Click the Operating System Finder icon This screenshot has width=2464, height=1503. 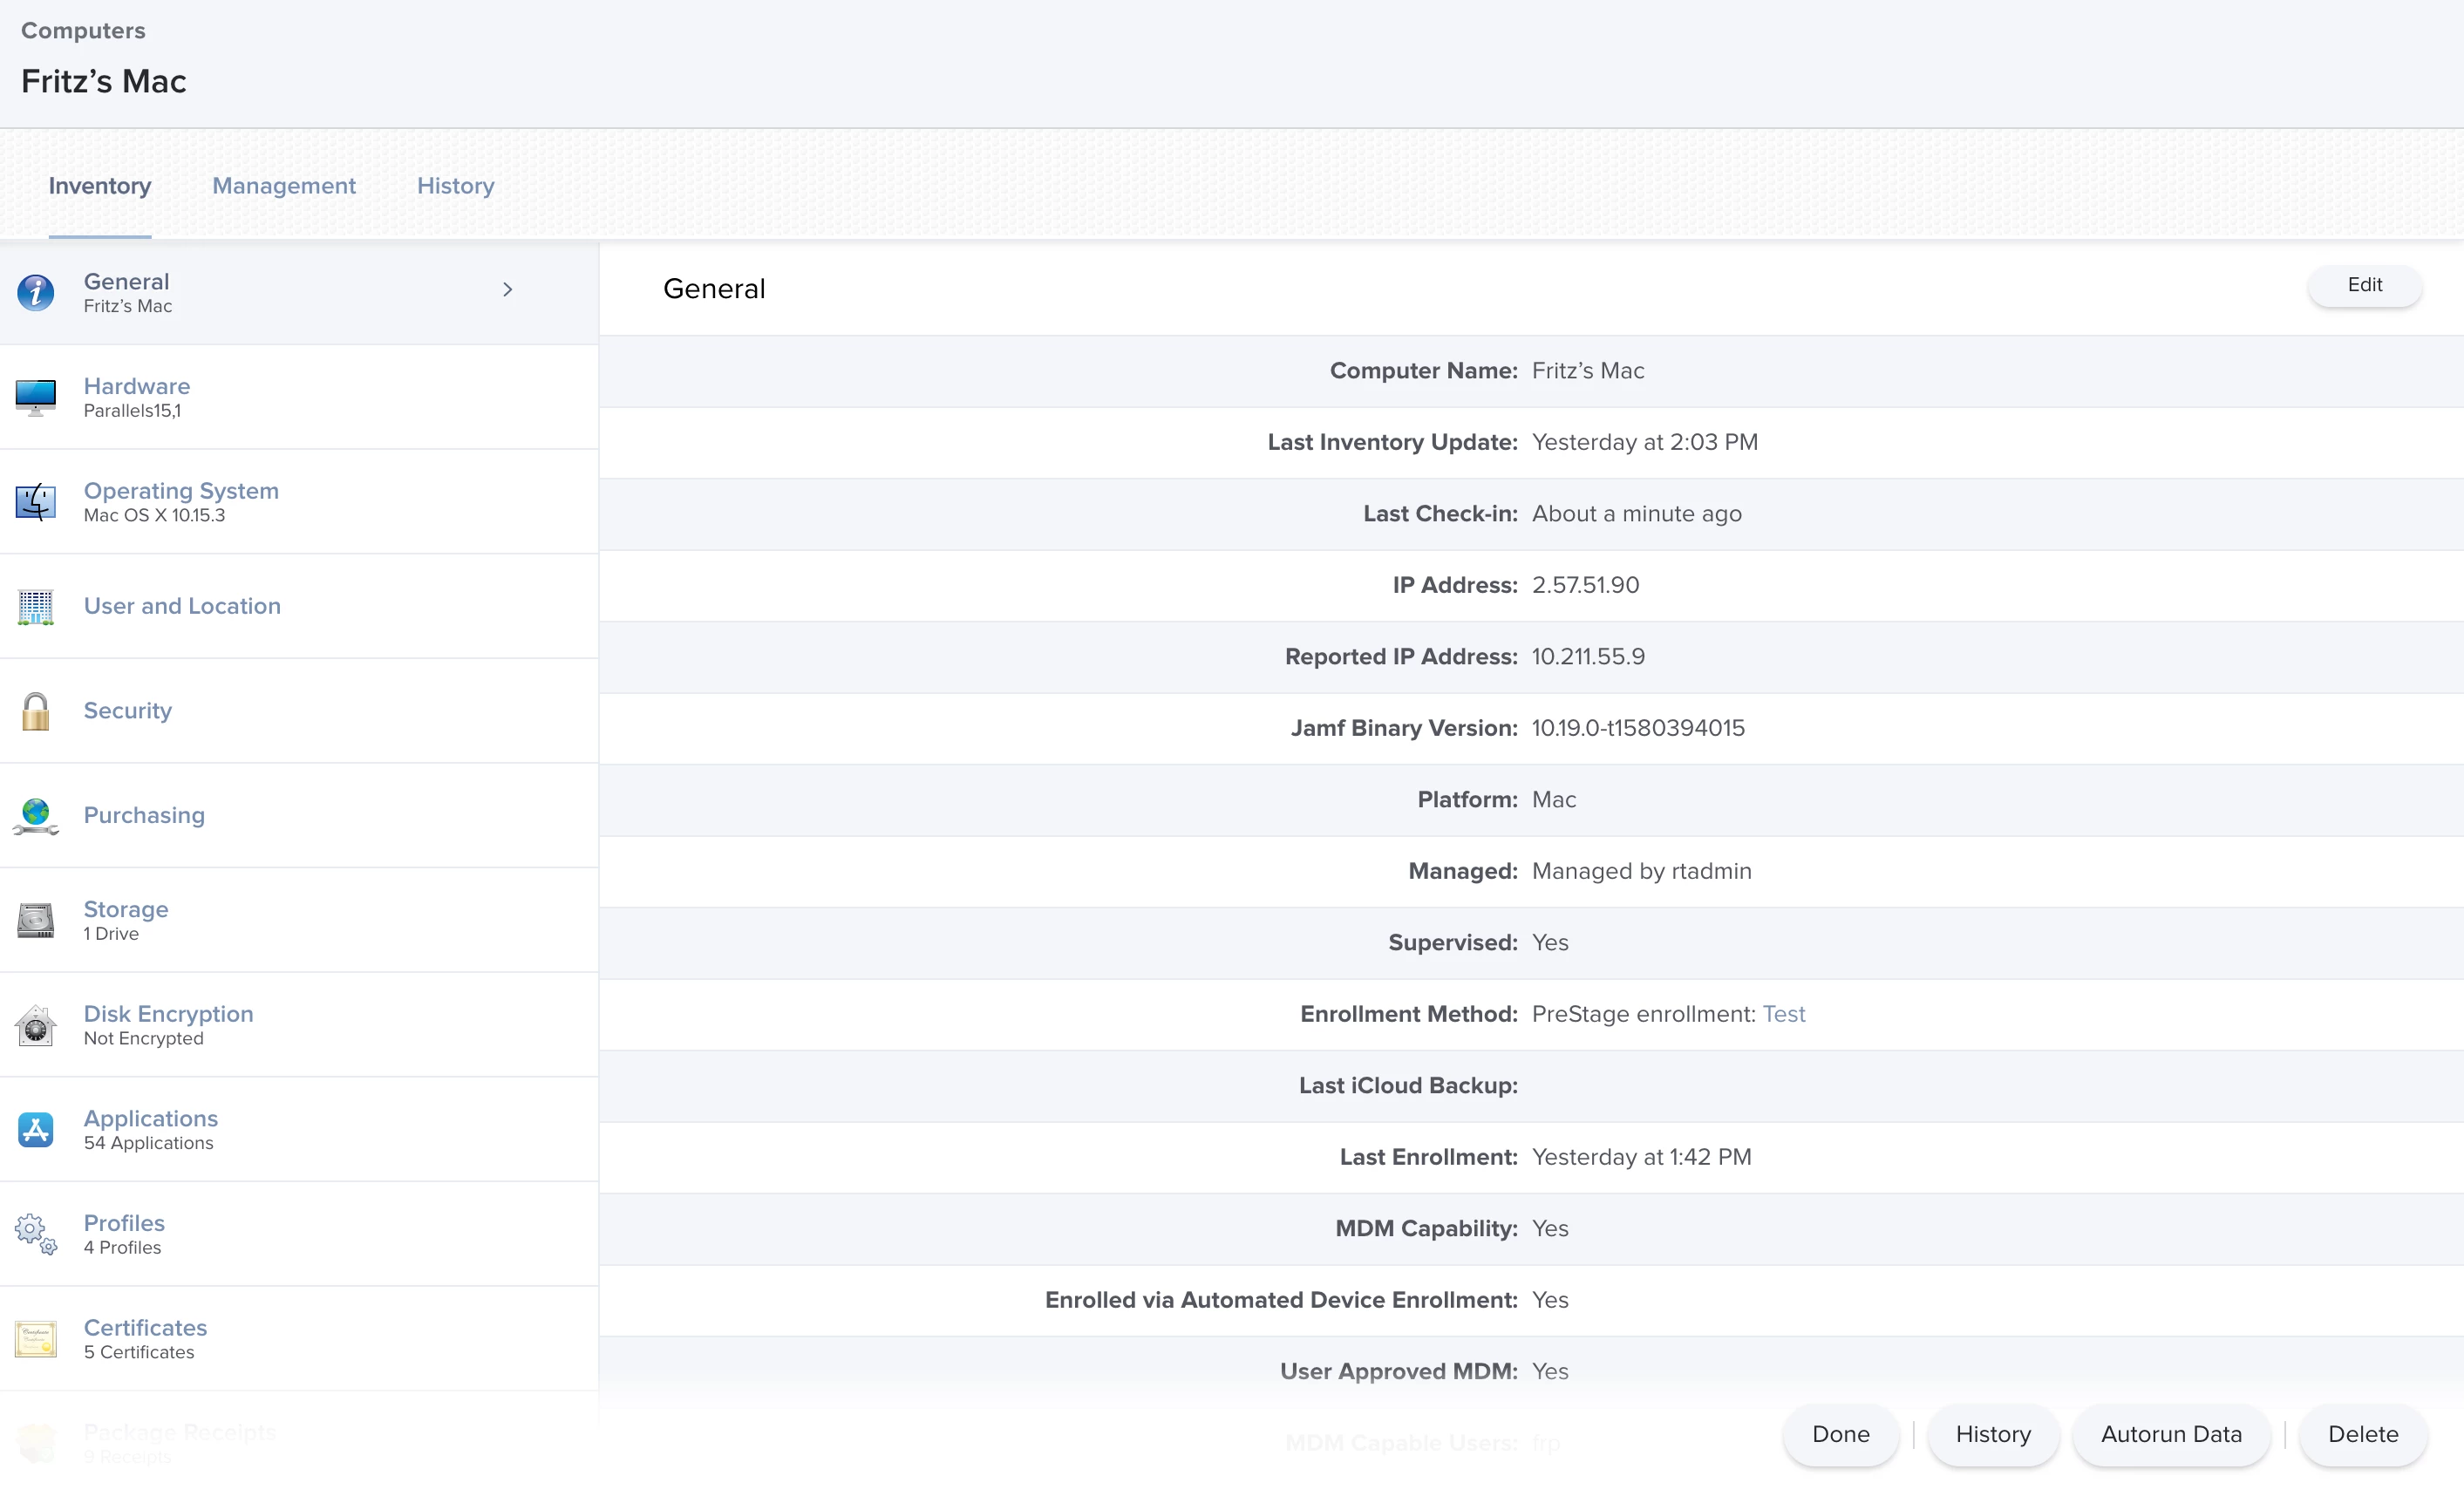click(36, 502)
